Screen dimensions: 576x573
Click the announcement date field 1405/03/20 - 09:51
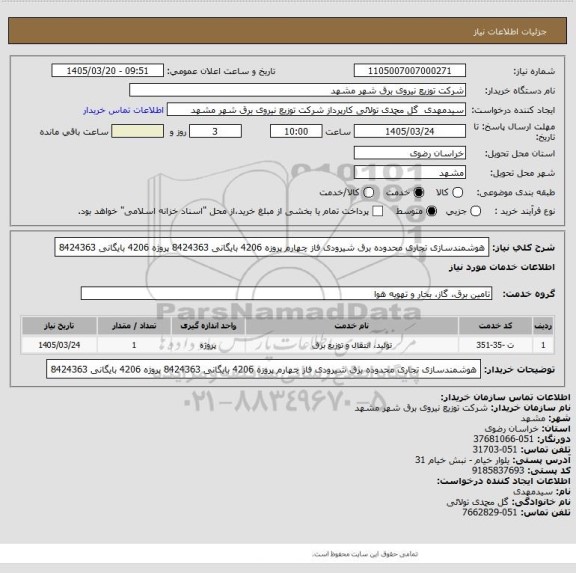tap(108, 71)
